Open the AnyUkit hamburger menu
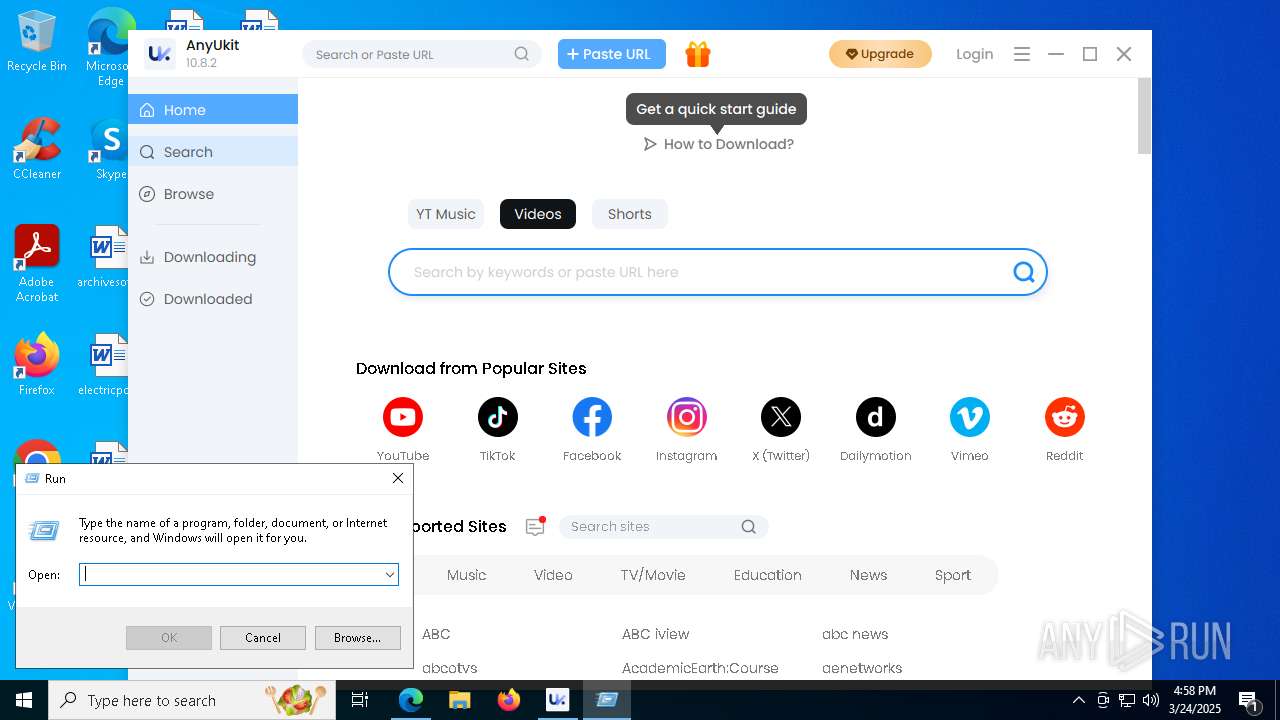1280x720 pixels. [x=1022, y=54]
